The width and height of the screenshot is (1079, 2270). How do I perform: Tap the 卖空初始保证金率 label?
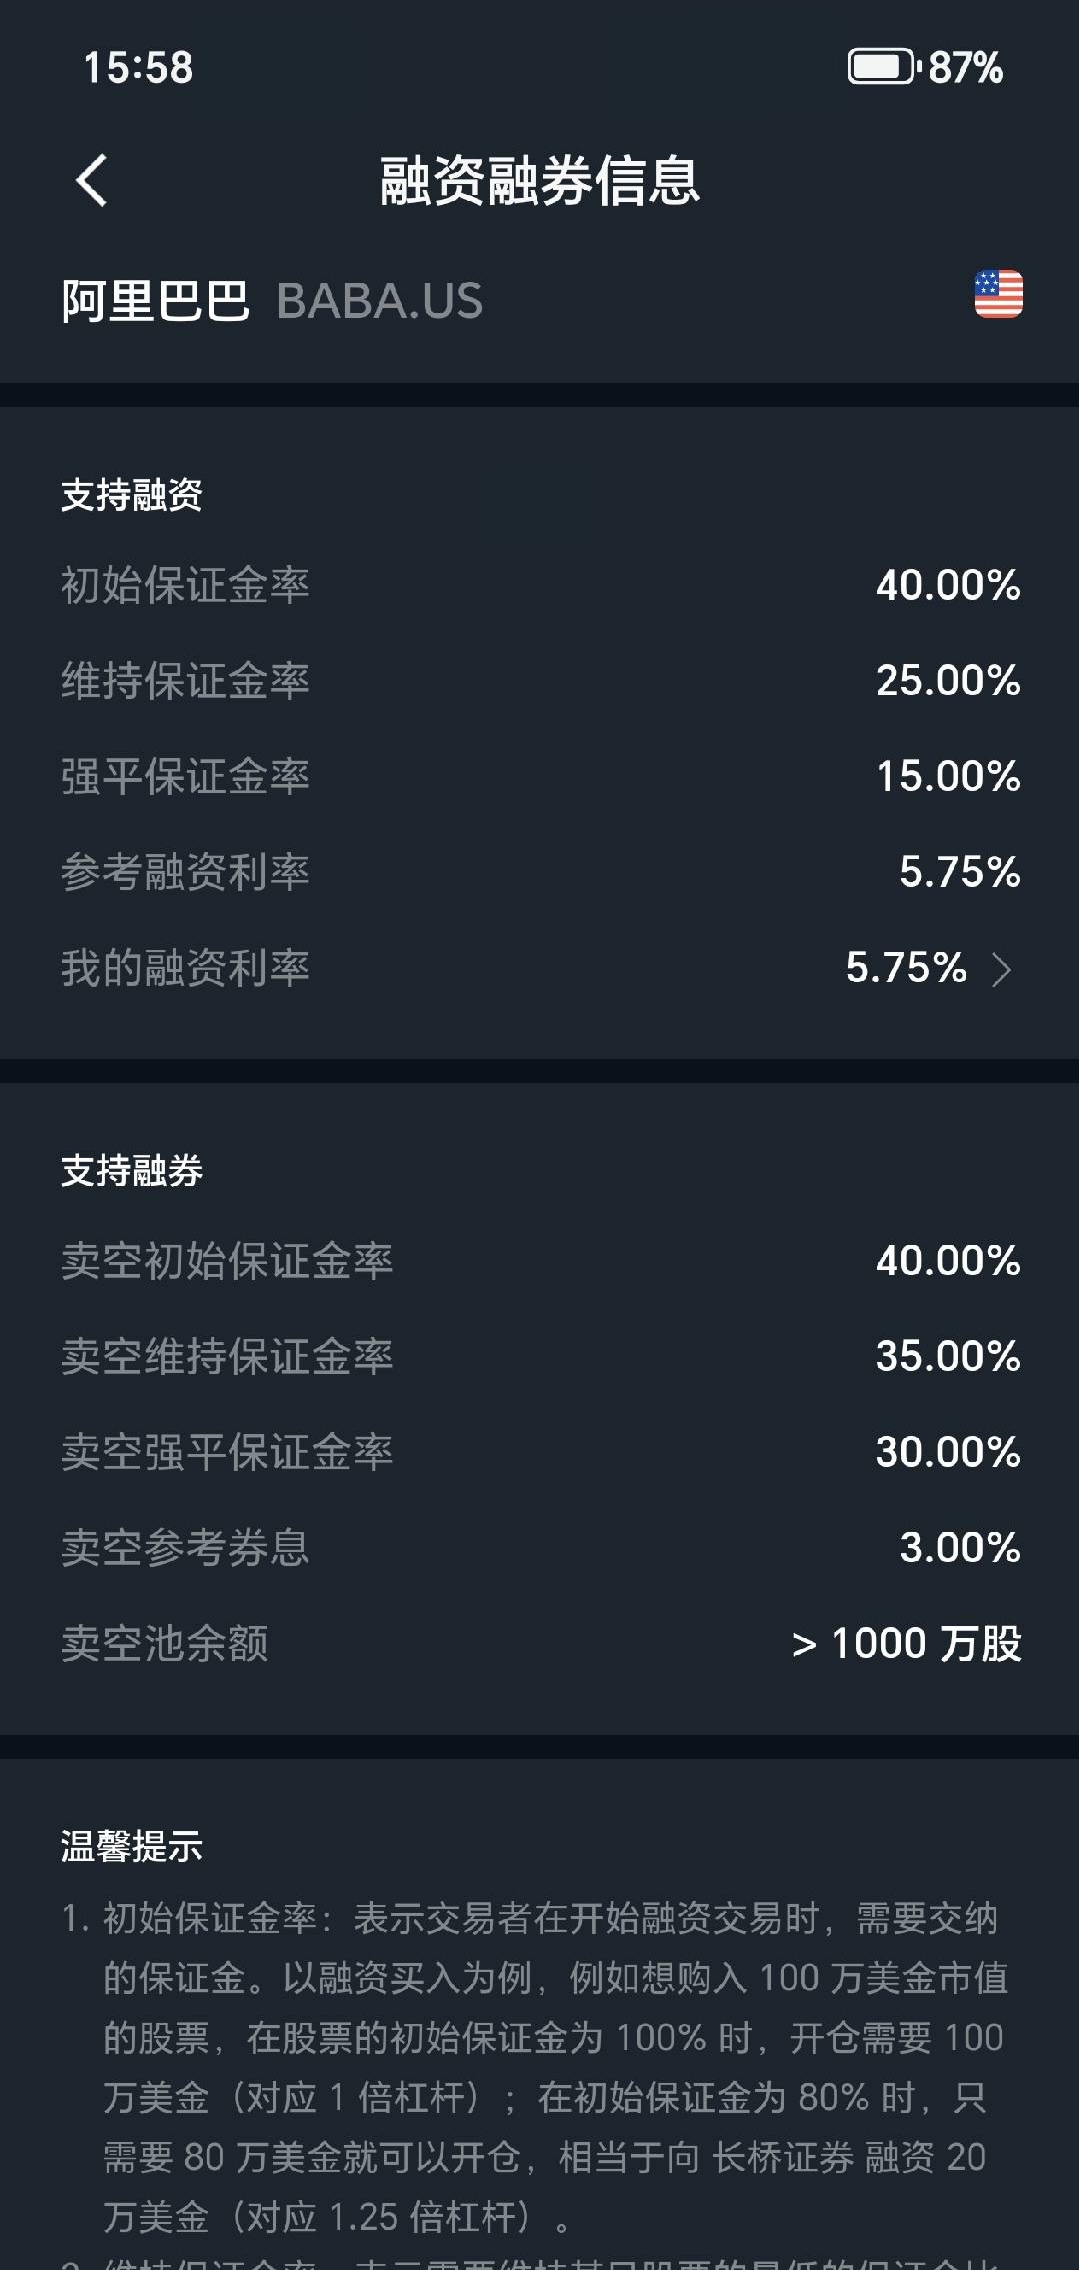(x=227, y=1261)
